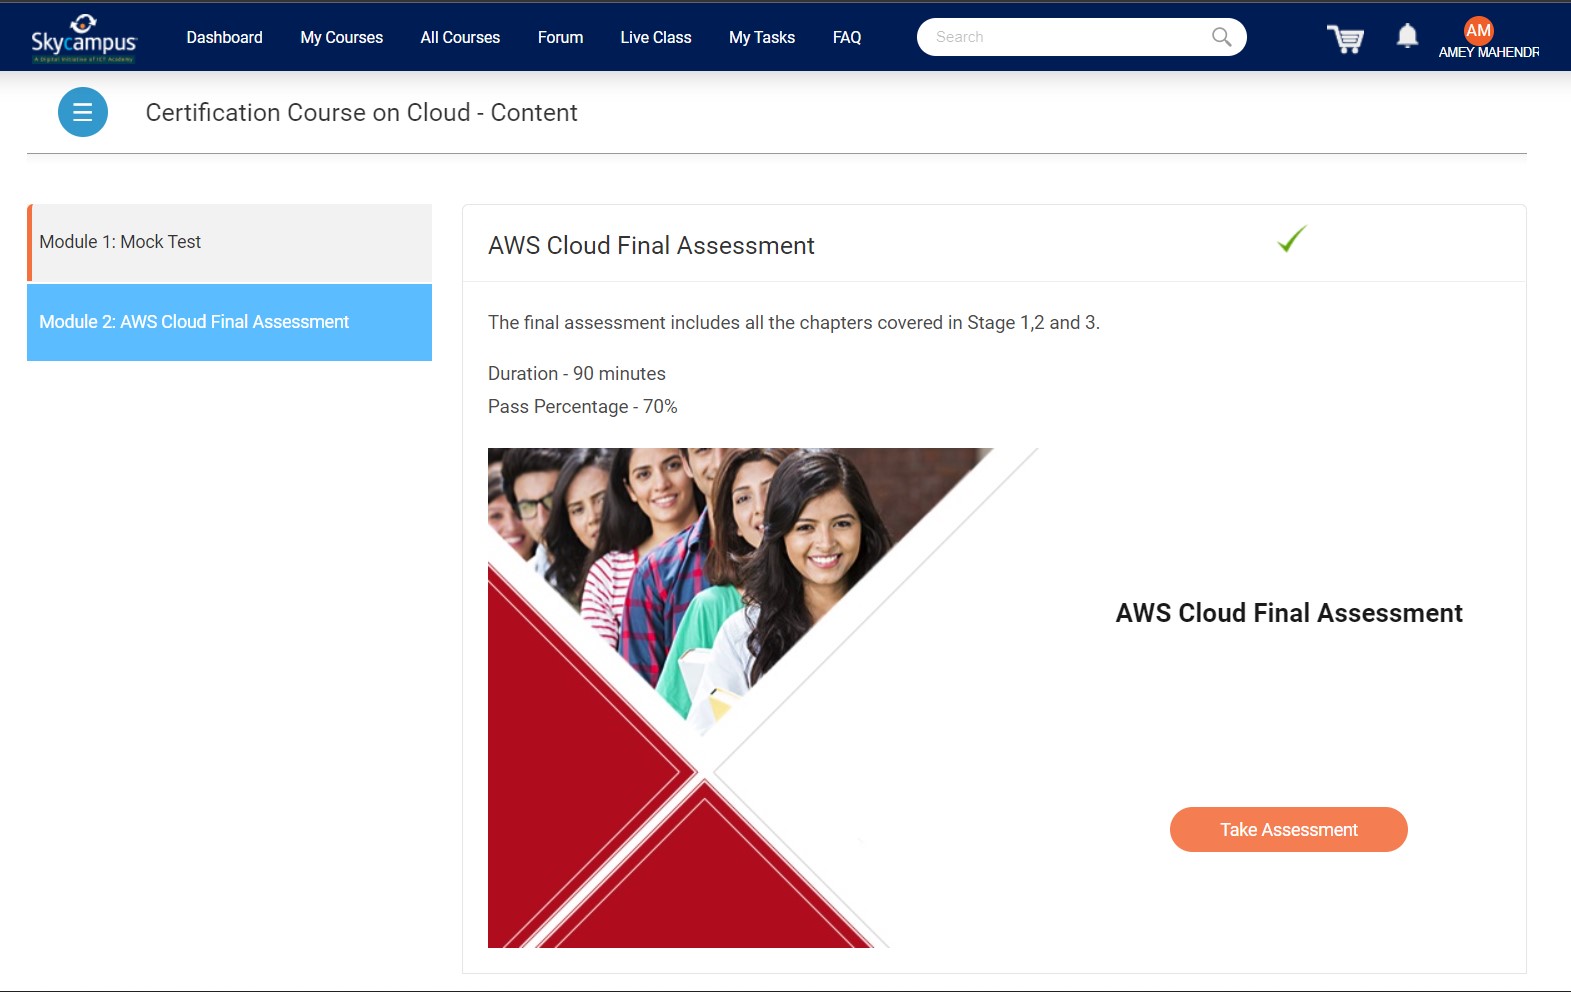Click the green completion checkmark
Viewport: 1571px width, 992px height.
click(1292, 238)
